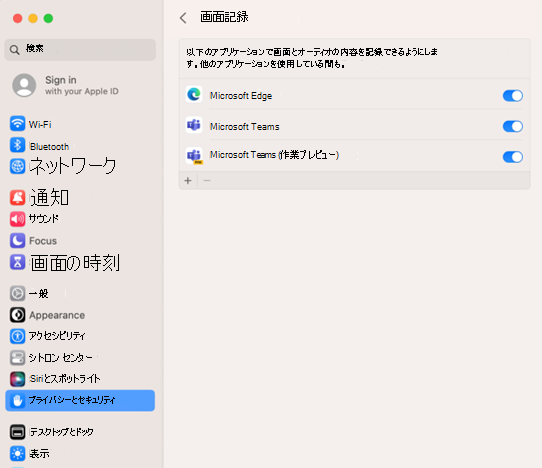Click the Appearance icon in sidebar
This screenshot has height=468, width=542.
pos(17,315)
